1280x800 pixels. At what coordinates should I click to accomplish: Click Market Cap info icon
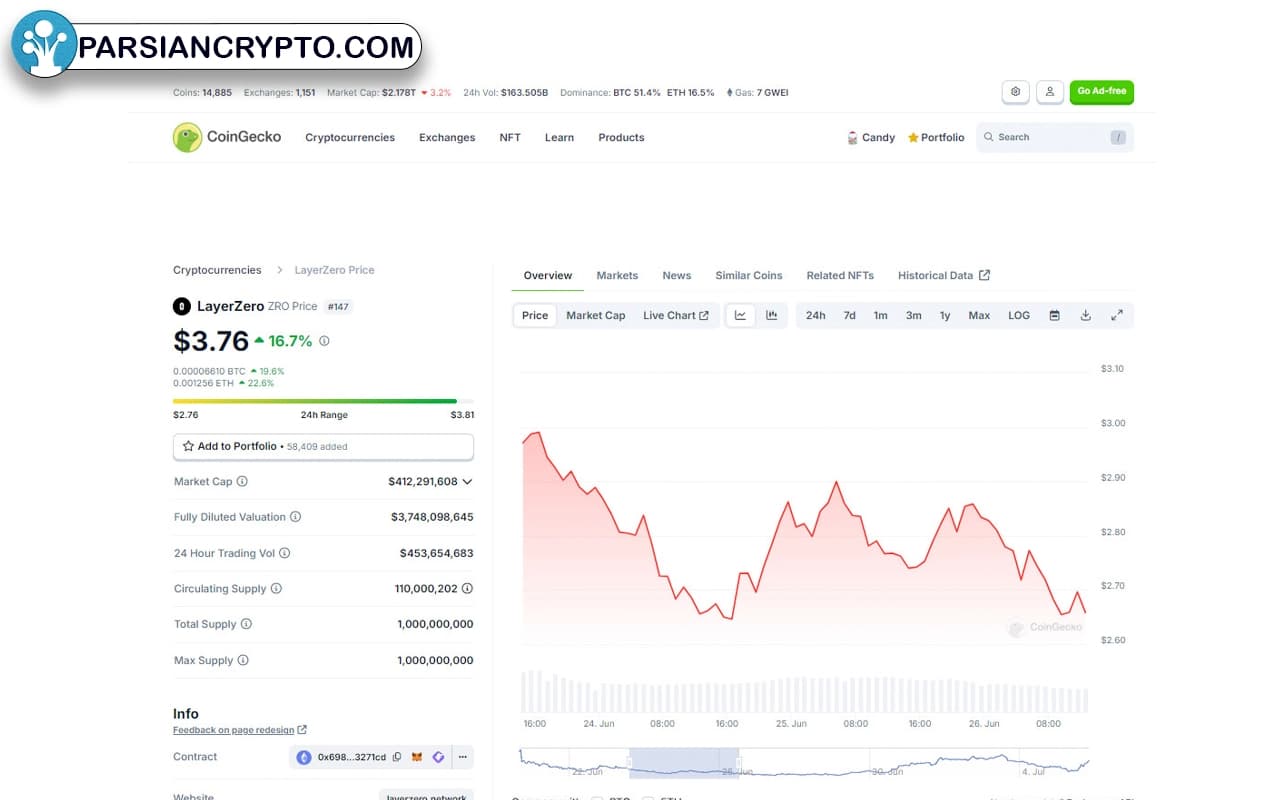[242, 482]
